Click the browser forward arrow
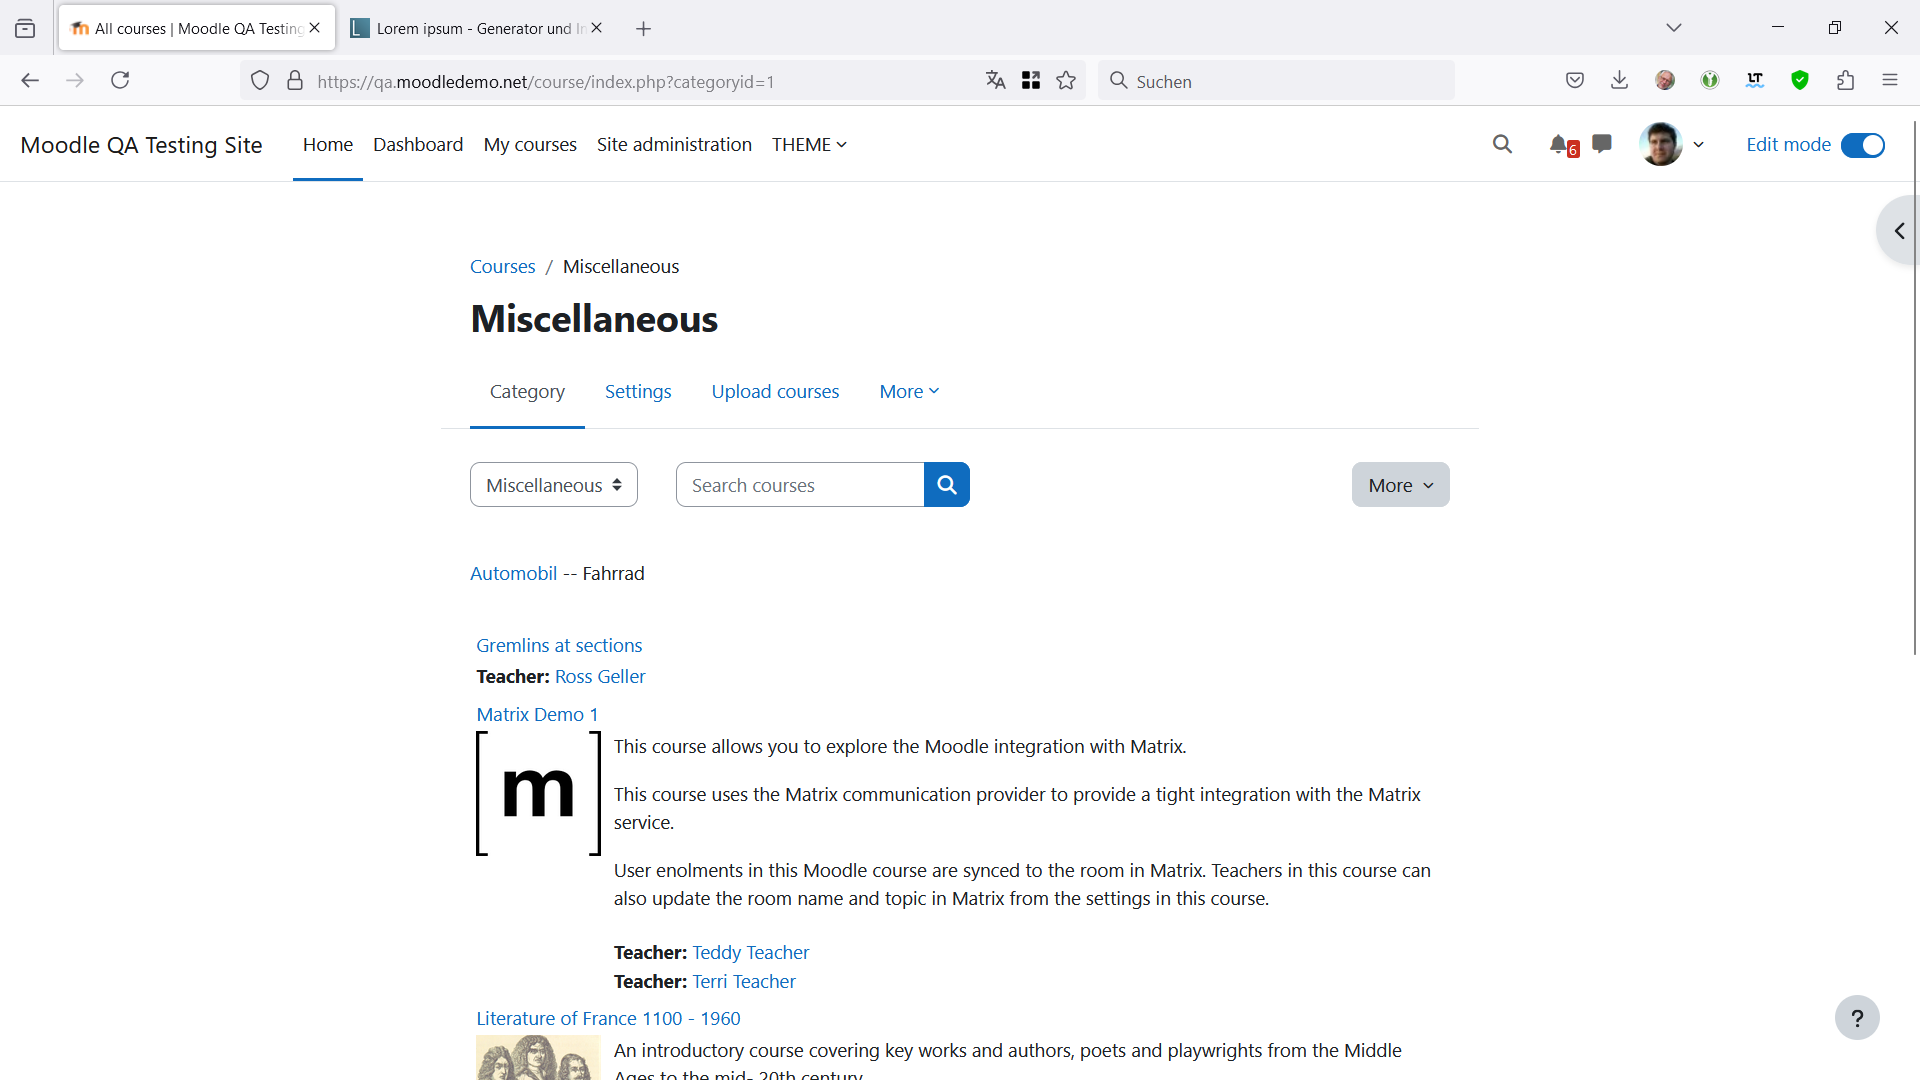The width and height of the screenshot is (1920, 1080). [x=75, y=81]
